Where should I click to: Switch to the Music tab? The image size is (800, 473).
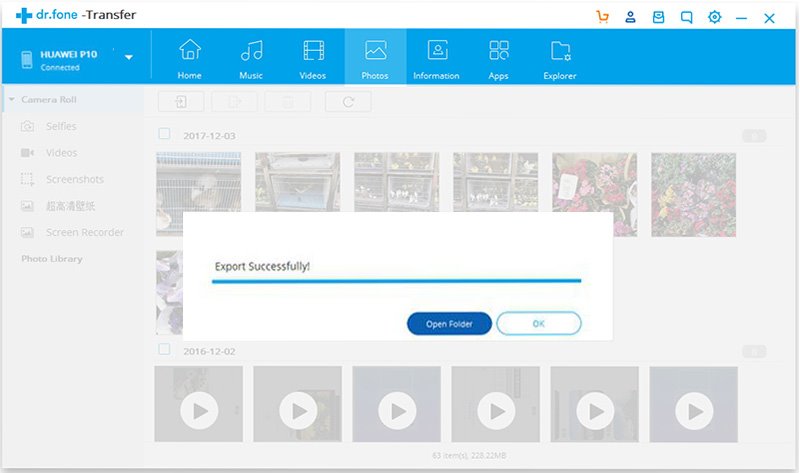coord(251,59)
